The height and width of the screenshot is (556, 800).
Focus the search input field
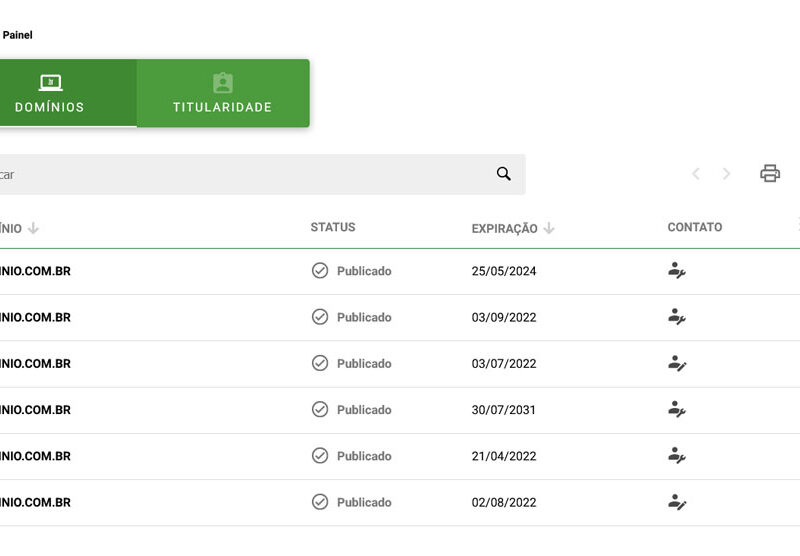262,174
